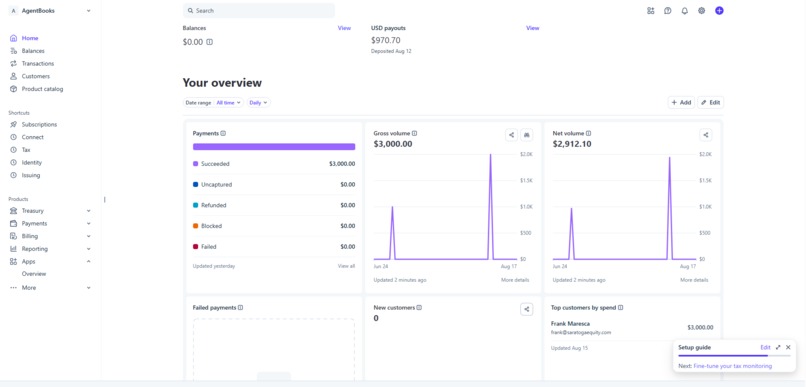Click the Uncaptured blue color swatch
Screen dimensions: 806x387
pos(196,185)
